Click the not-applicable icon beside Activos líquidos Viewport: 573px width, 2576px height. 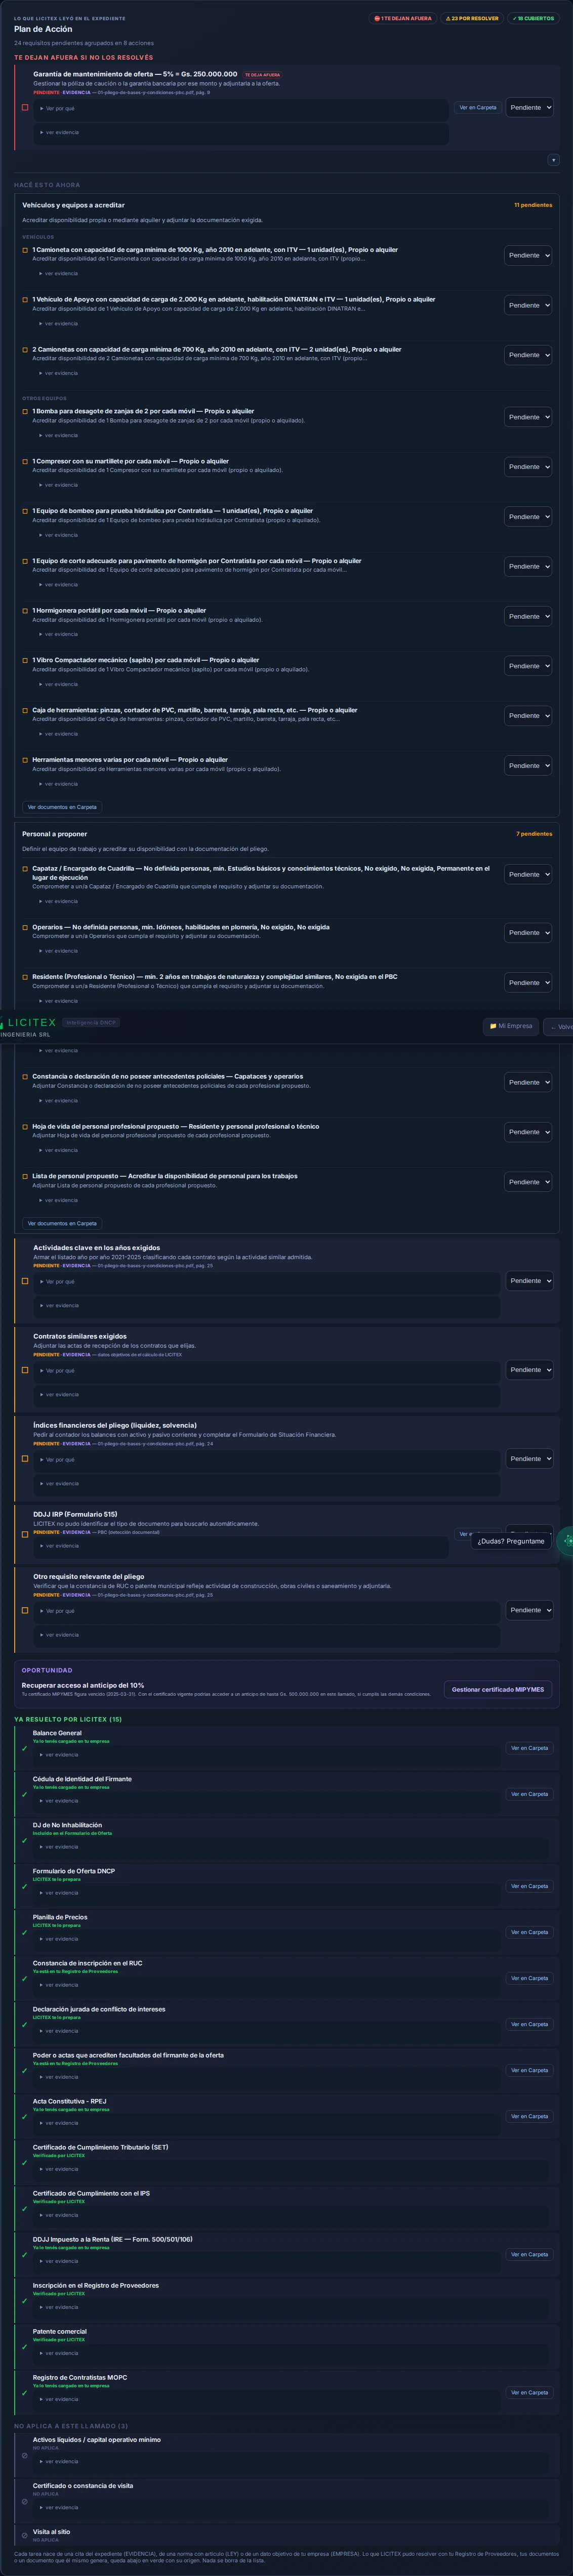25,2455
